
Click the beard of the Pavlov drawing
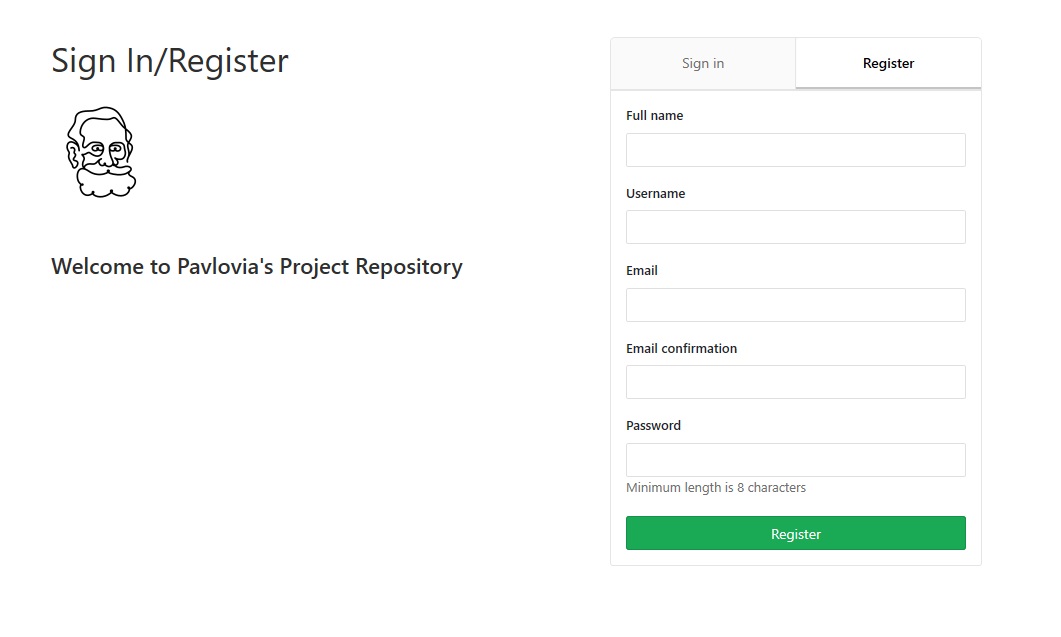106,182
